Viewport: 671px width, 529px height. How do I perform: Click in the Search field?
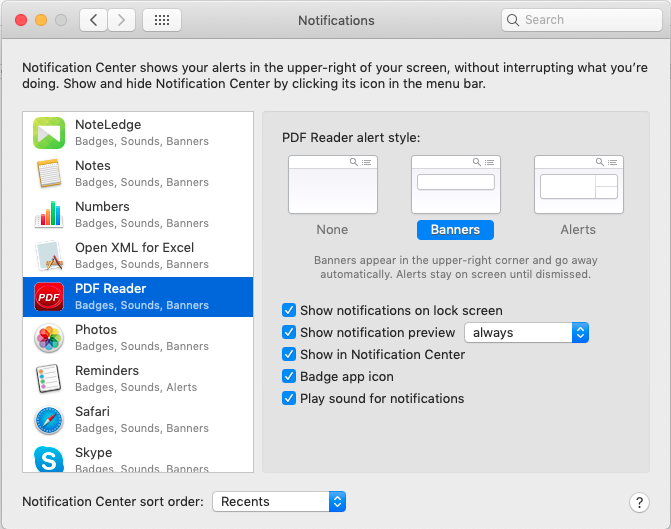click(582, 20)
